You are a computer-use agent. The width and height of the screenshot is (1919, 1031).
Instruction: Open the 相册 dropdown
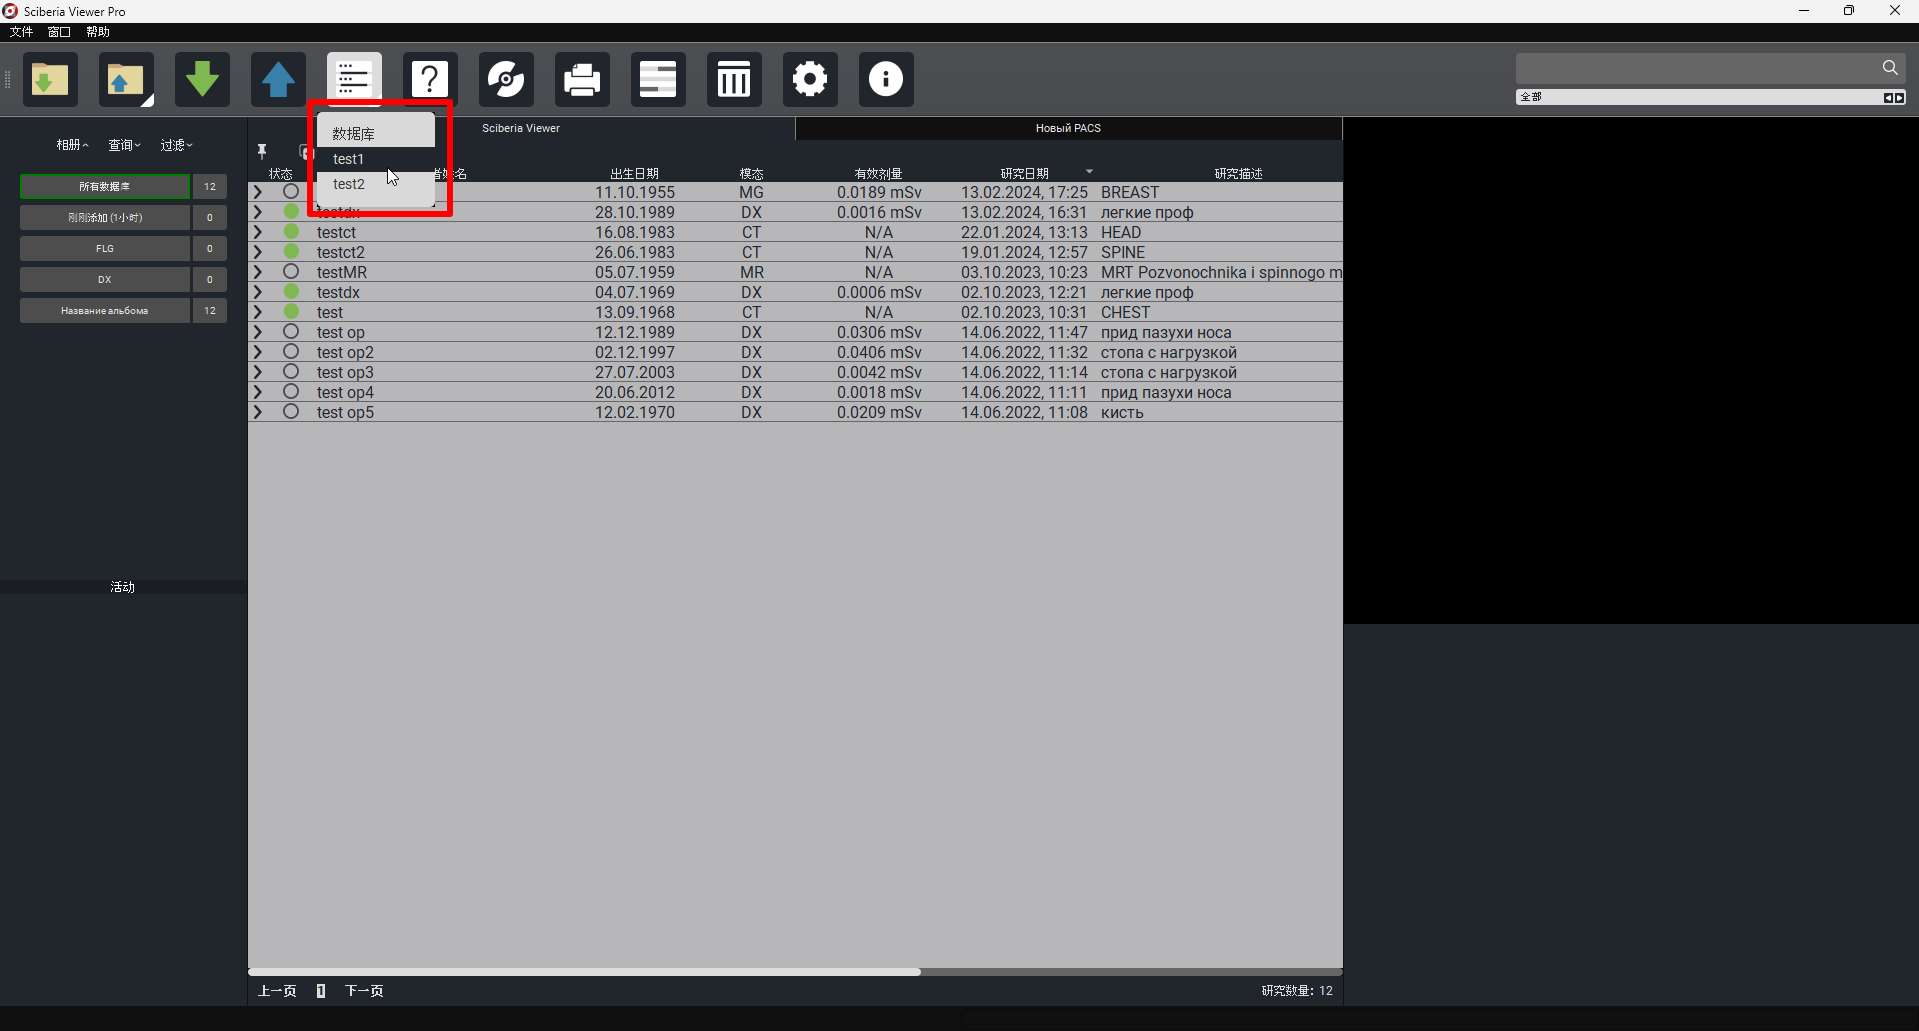click(x=72, y=145)
